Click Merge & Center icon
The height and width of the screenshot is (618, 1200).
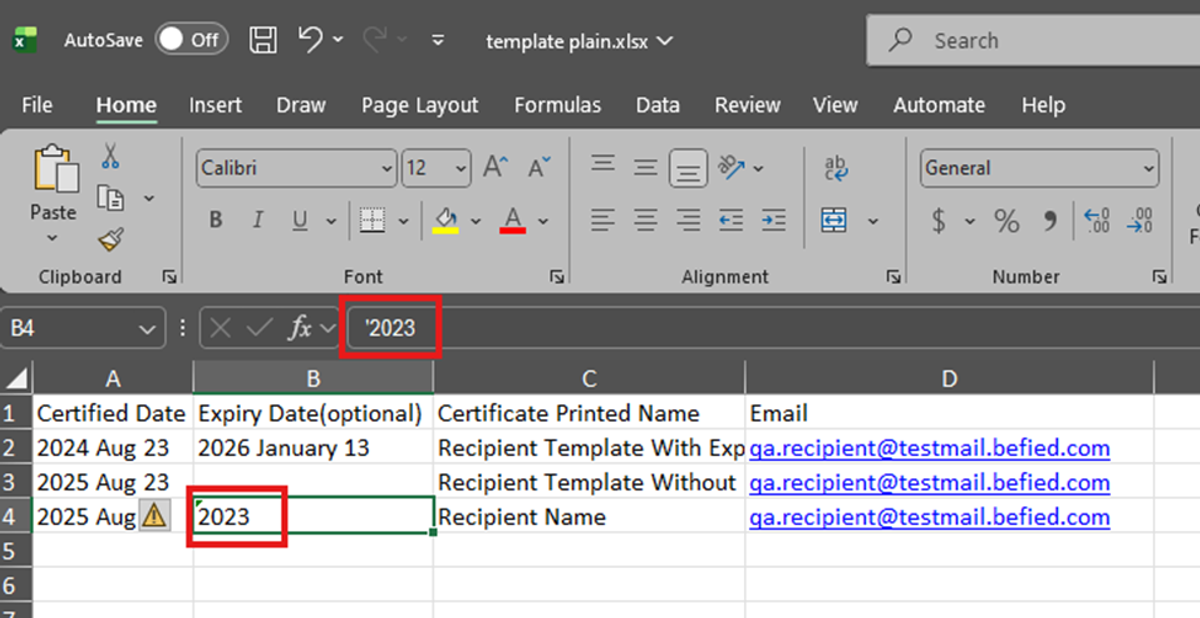click(x=835, y=219)
